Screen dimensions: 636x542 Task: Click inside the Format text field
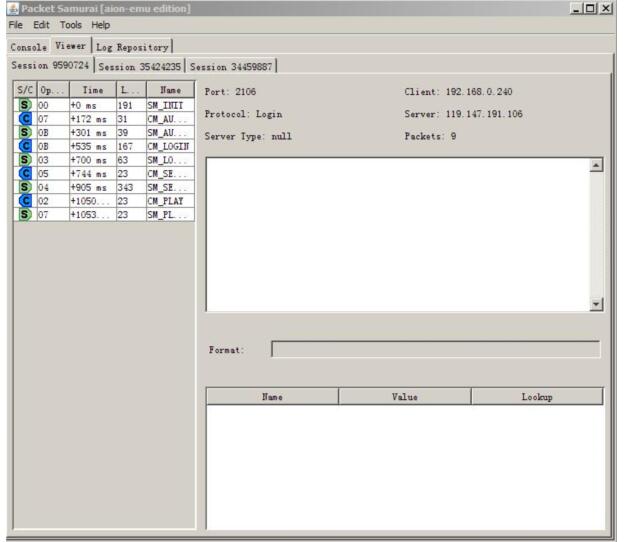[x=435, y=350]
